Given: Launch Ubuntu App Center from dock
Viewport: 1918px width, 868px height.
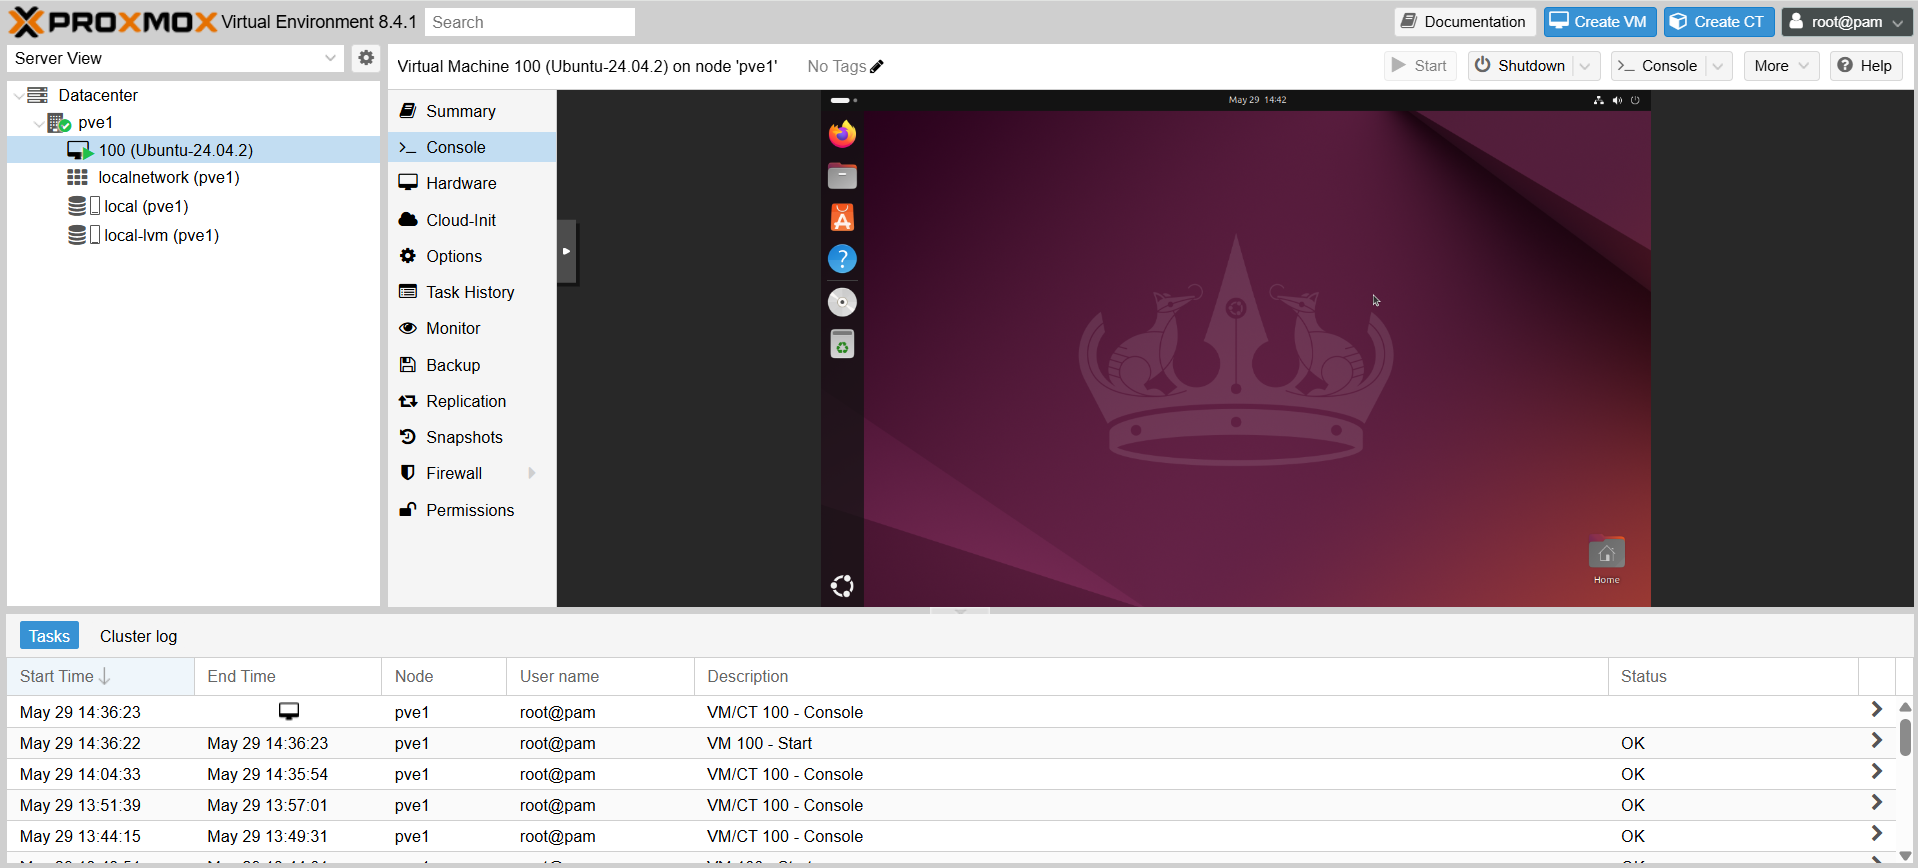Looking at the screenshot, I should pos(842,218).
